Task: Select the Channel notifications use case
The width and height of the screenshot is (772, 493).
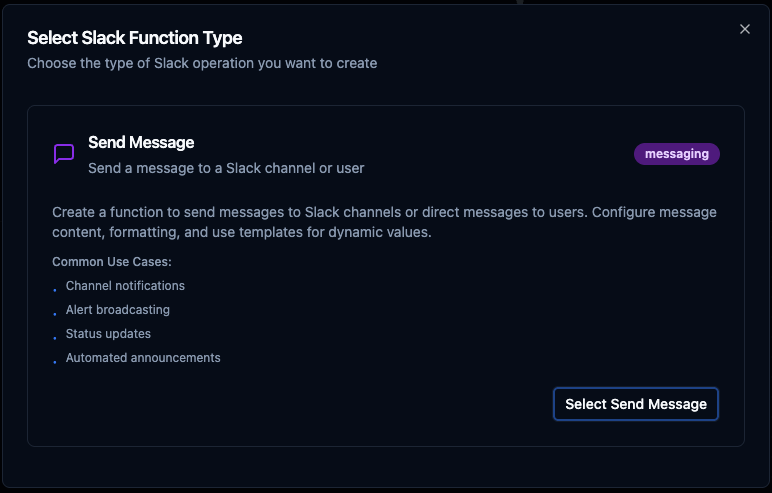Action: 125,286
